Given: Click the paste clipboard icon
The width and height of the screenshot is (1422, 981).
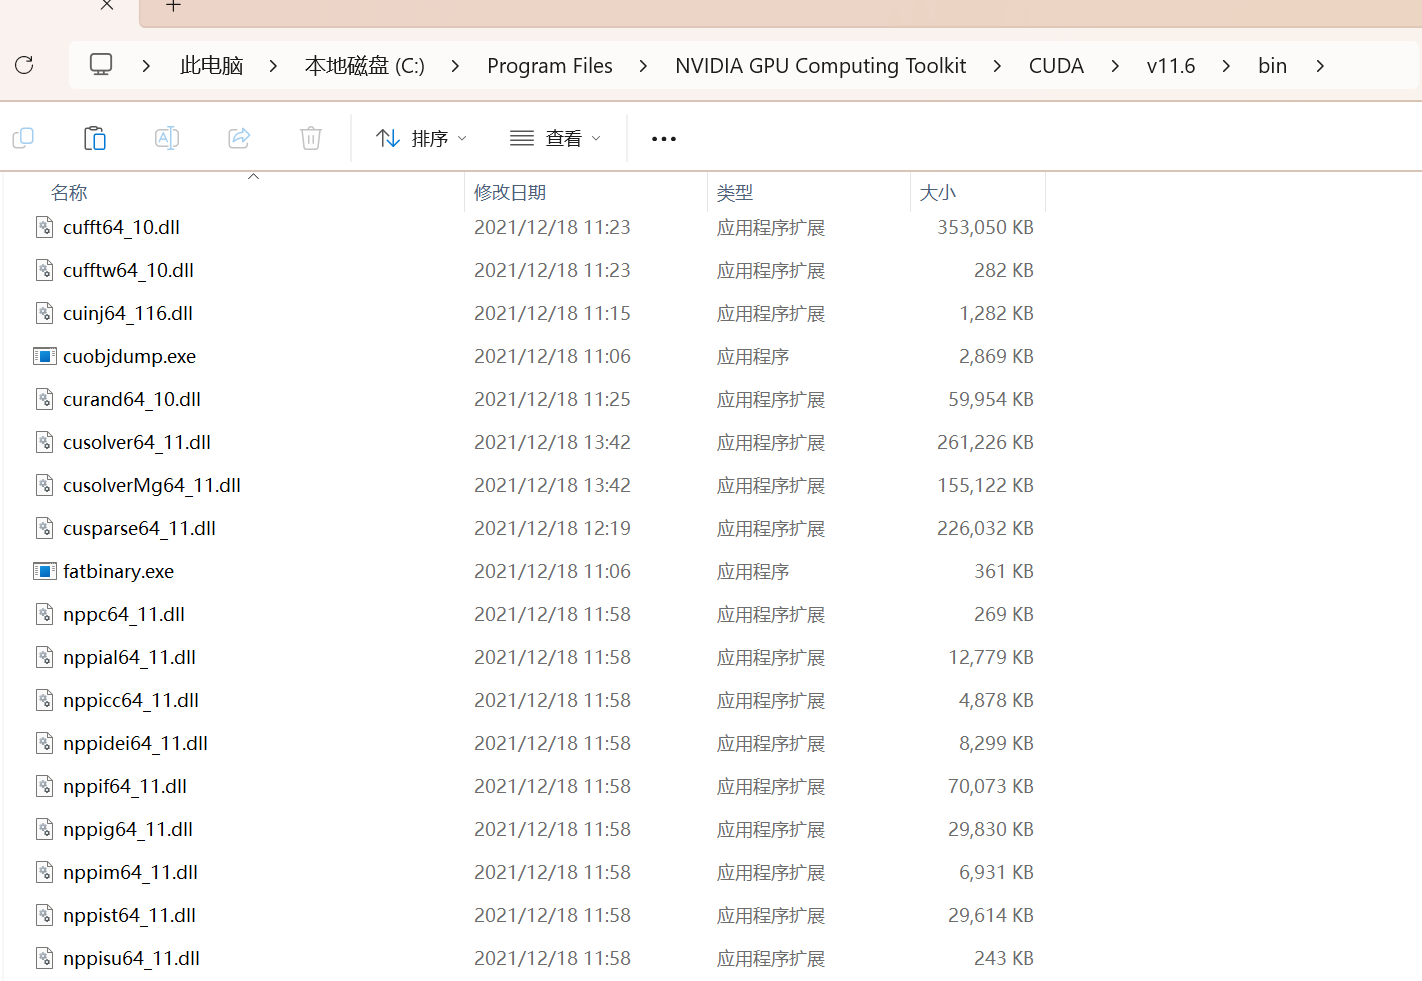Looking at the screenshot, I should coord(95,138).
